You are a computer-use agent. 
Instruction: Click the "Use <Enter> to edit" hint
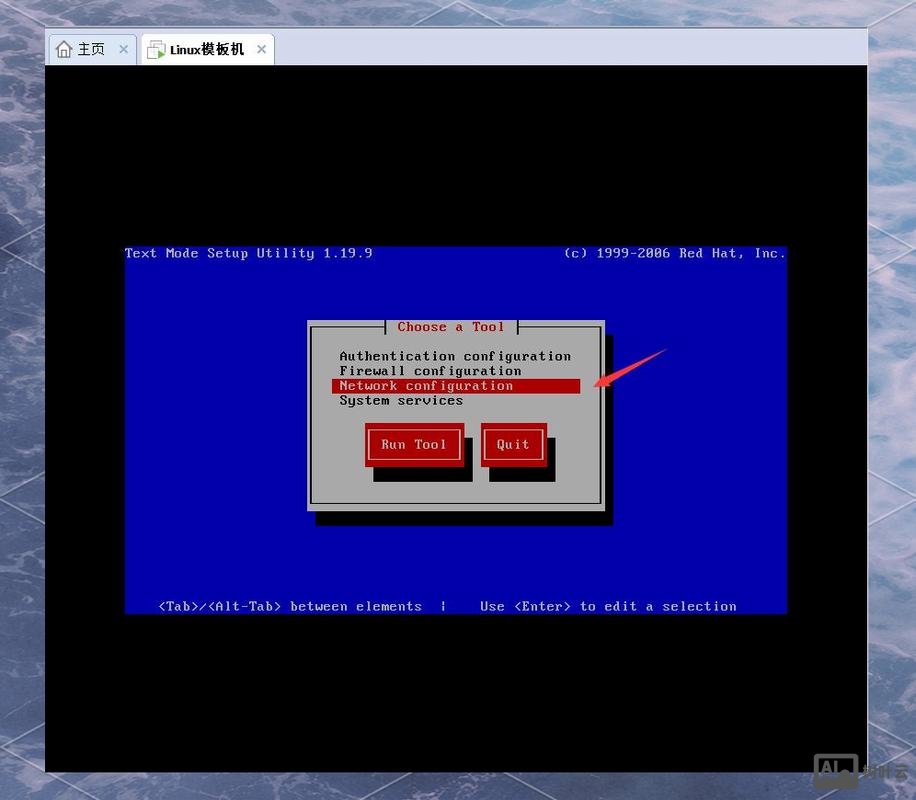(608, 606)
